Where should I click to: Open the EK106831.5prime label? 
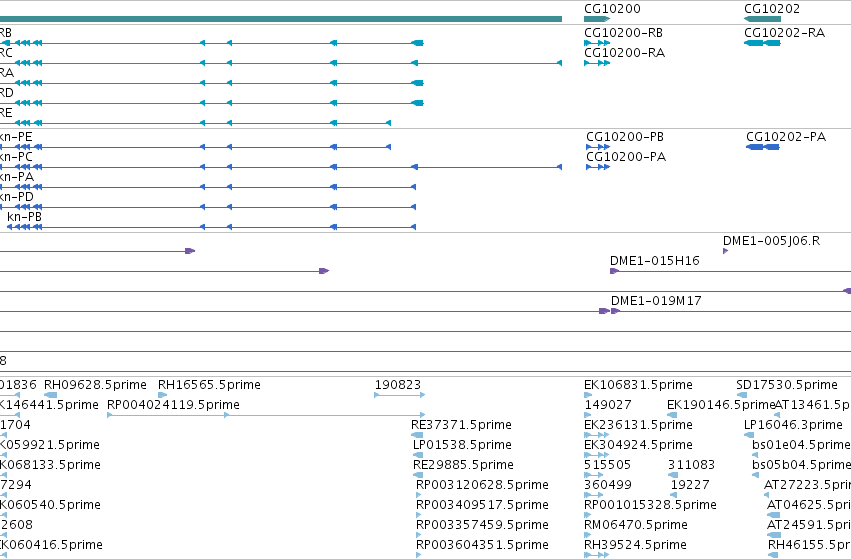638,385
